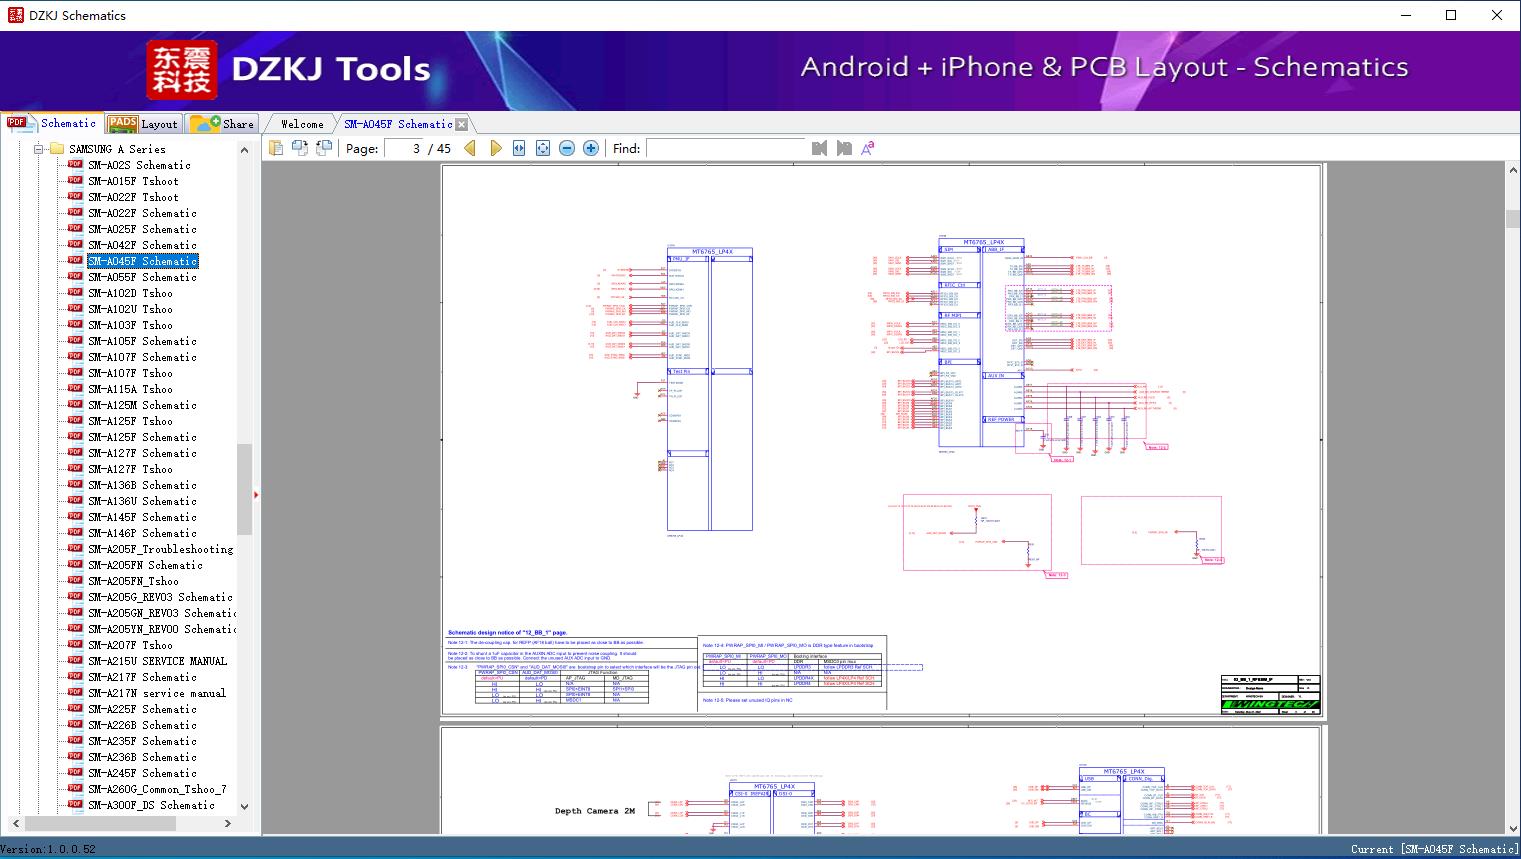Open the Share tab
The width and height of the screenshot is (1521, 859).
224,124
